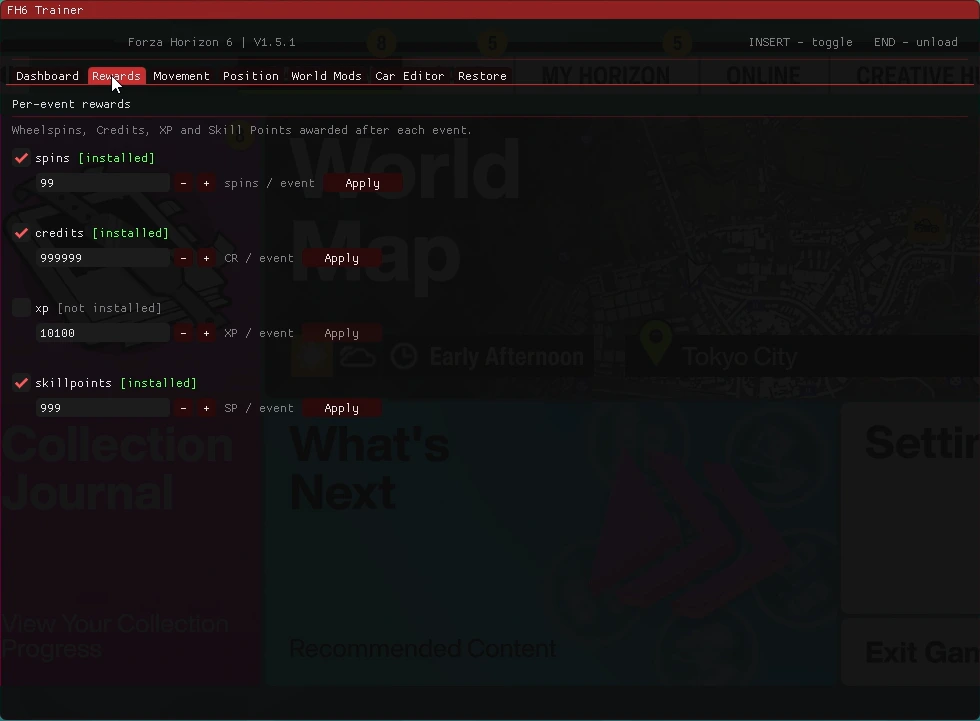Image resolution: width=980 pixels, height=721 pixels.
Task: Toggle the skillpoints reward checkbox
Action: [21, 383]
